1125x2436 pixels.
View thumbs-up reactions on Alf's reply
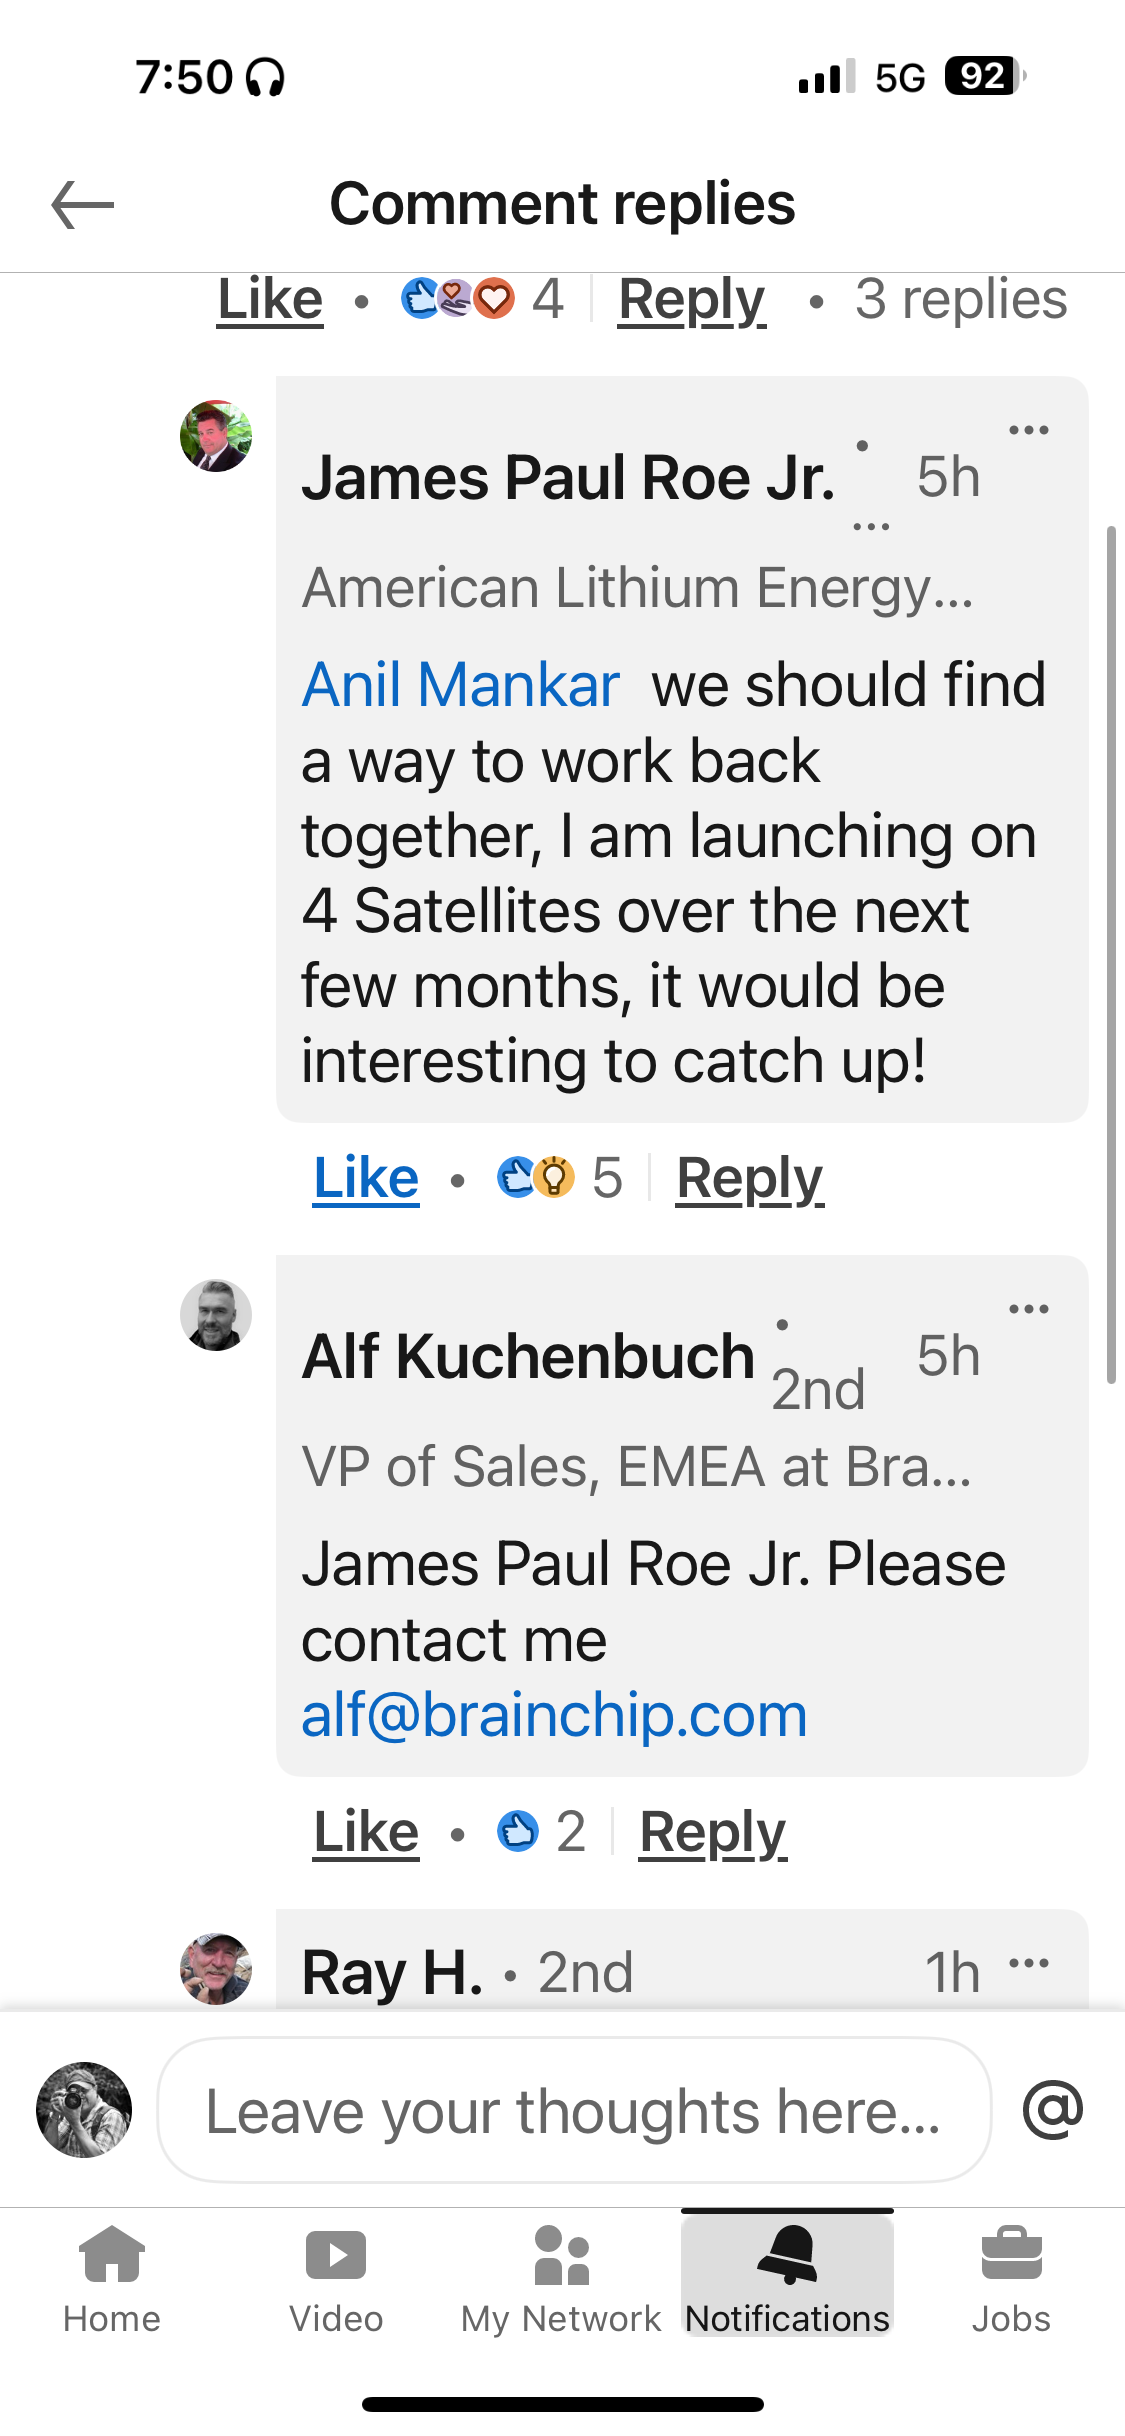pyautogui.click(x=541, y=1832)
